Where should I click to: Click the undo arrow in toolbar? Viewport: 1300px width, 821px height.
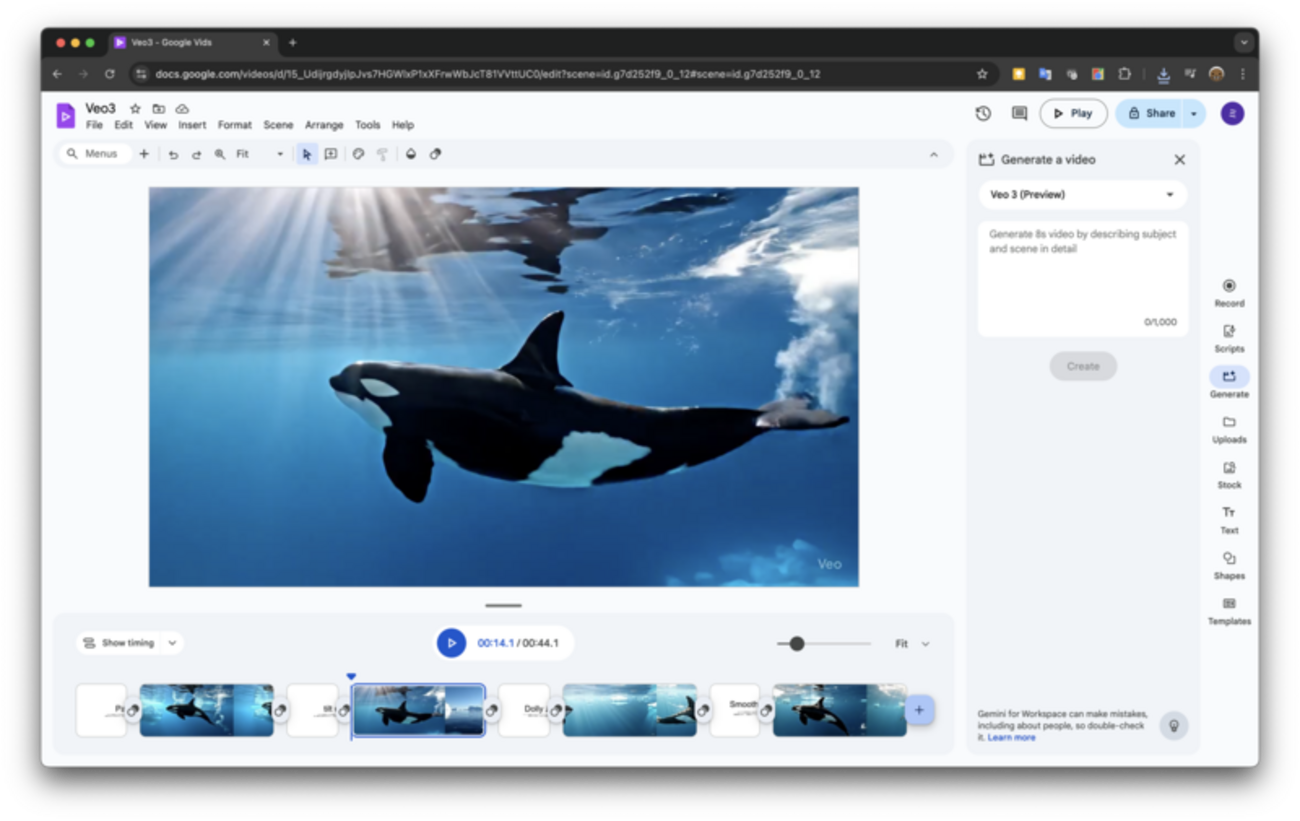click(173, 155)
